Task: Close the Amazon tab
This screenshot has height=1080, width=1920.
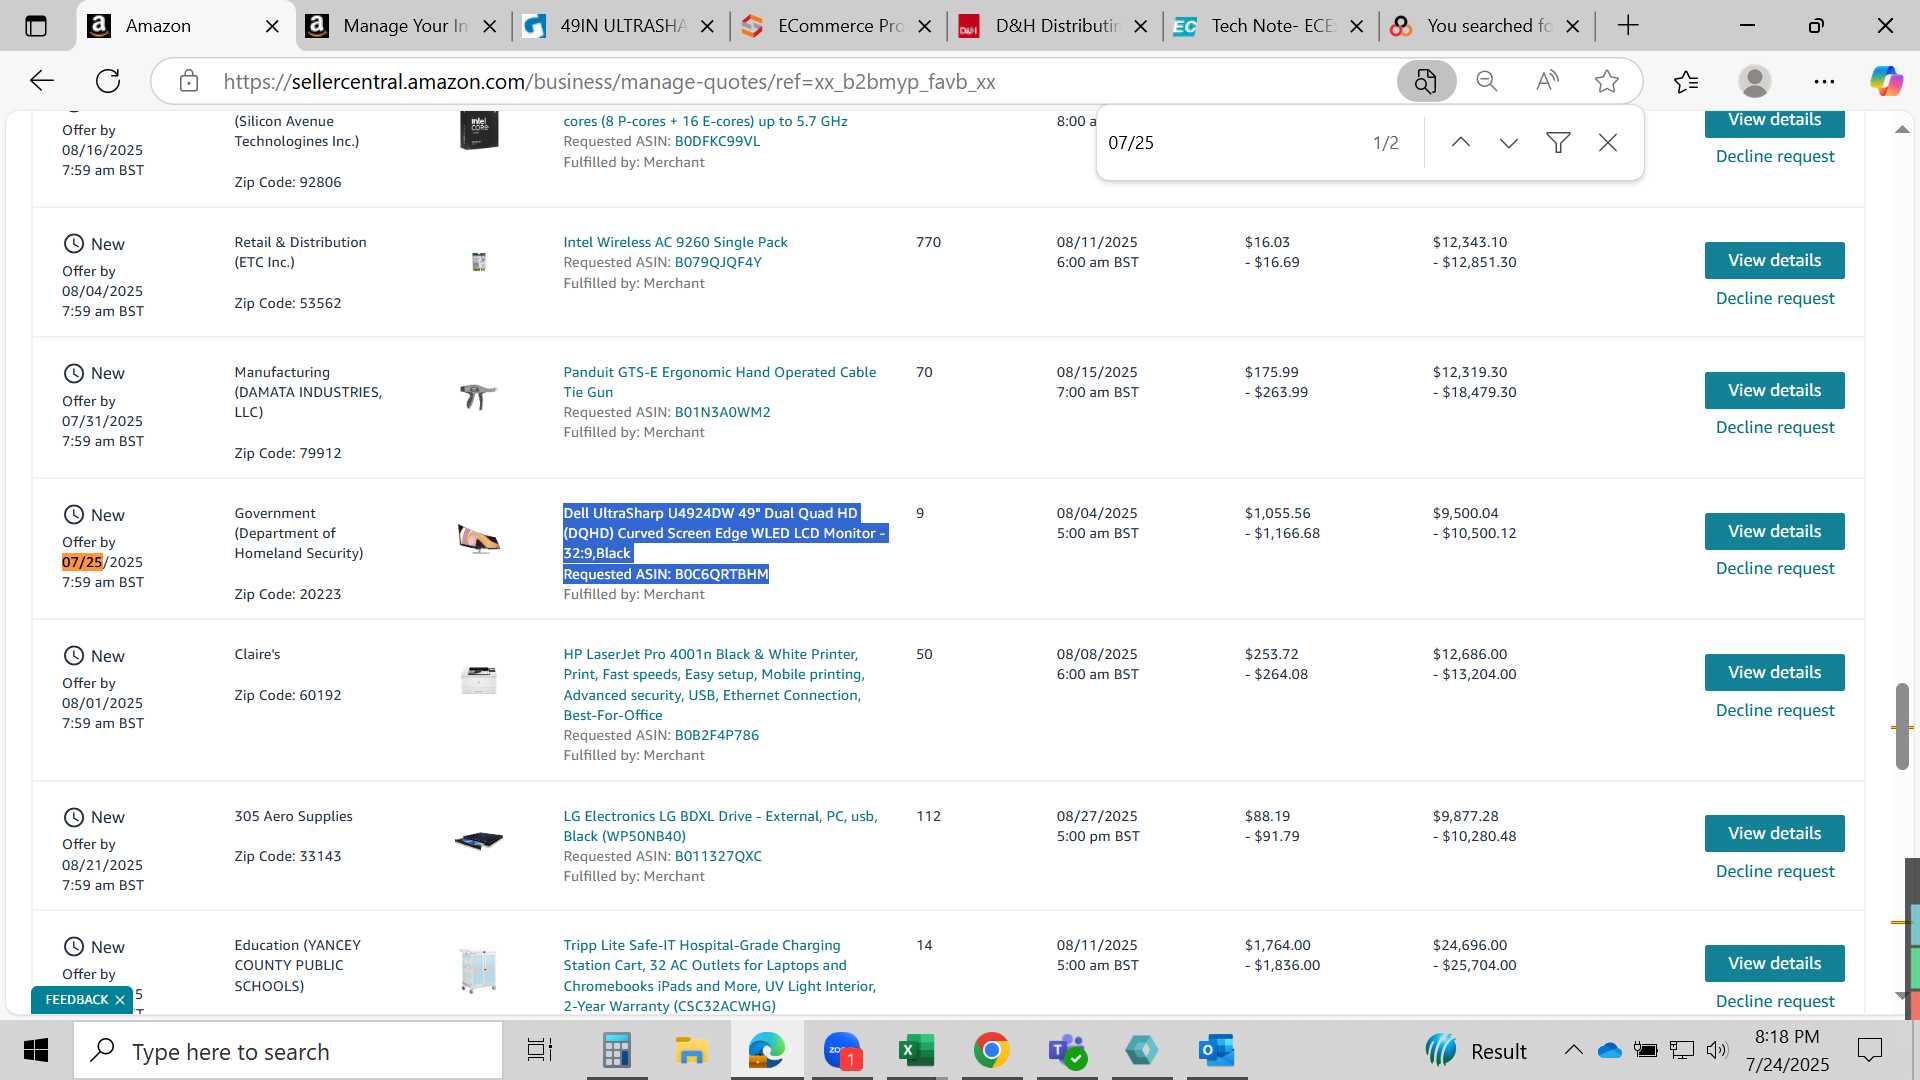Action: [x=272, y=27]
